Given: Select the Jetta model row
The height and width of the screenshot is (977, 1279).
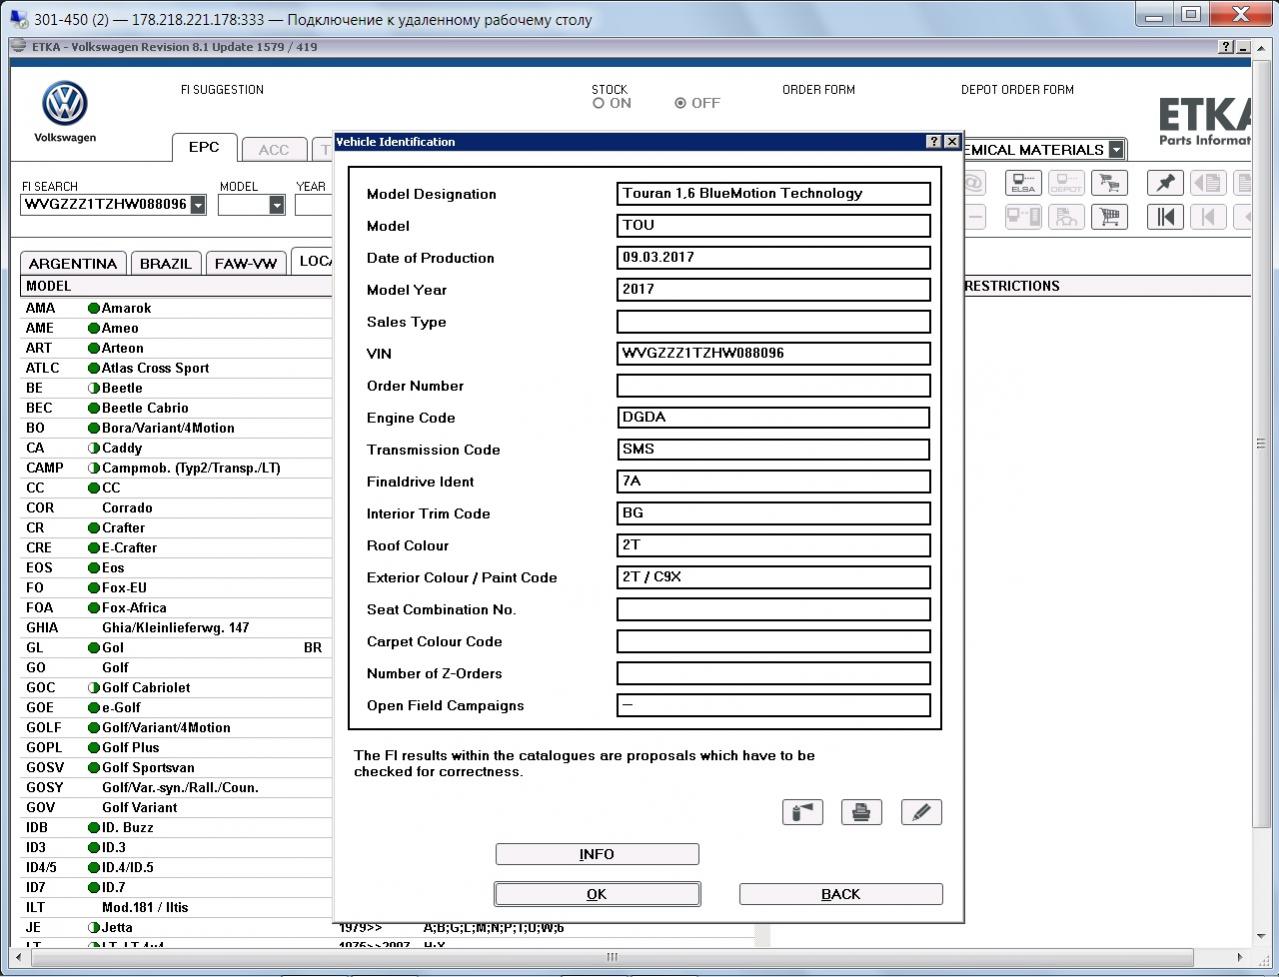Looking at the screenshot, I should coord(176,927).
